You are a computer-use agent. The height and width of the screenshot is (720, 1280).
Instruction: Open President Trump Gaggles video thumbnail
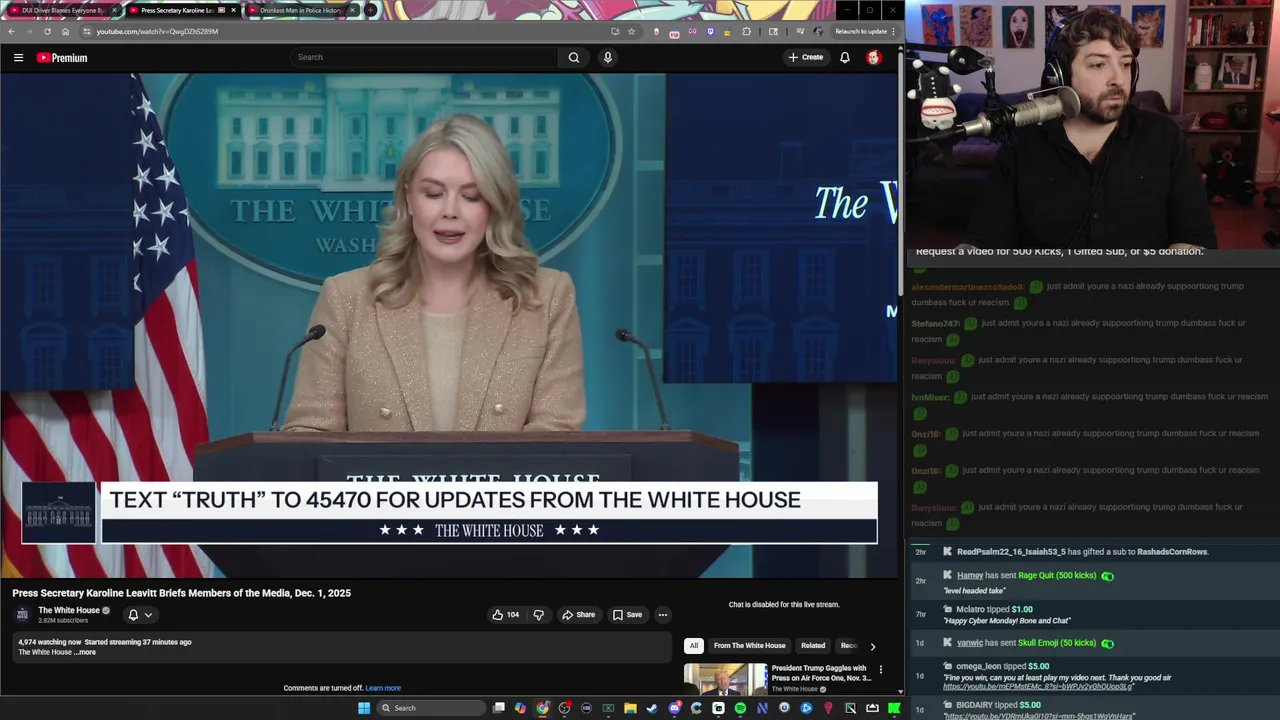pyautogui.click(x=725, y=679)
